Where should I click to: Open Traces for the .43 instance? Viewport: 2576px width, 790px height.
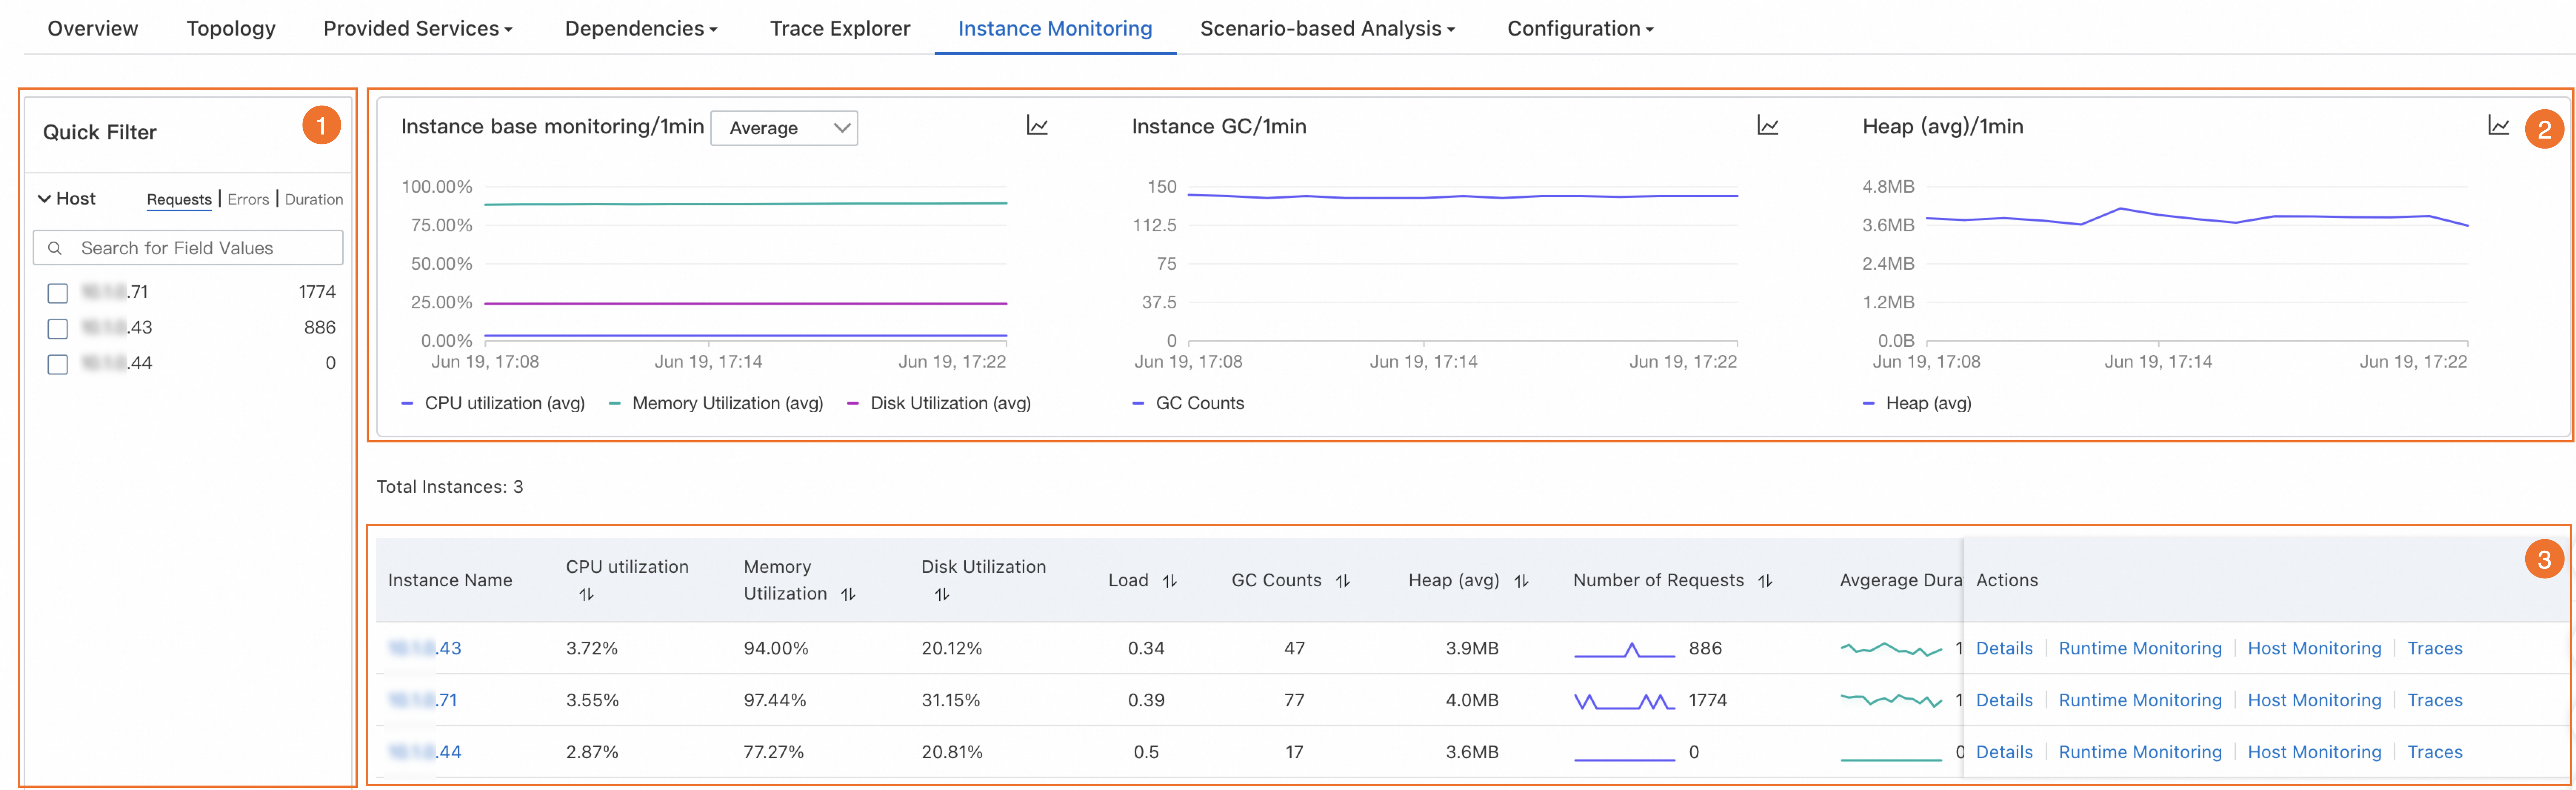[x=2434, y=648]
